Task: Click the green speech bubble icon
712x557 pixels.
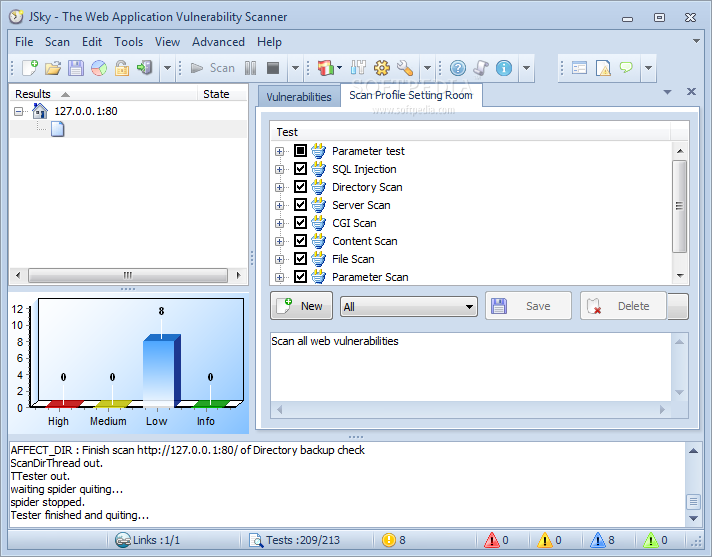Action: coord(626,68)
